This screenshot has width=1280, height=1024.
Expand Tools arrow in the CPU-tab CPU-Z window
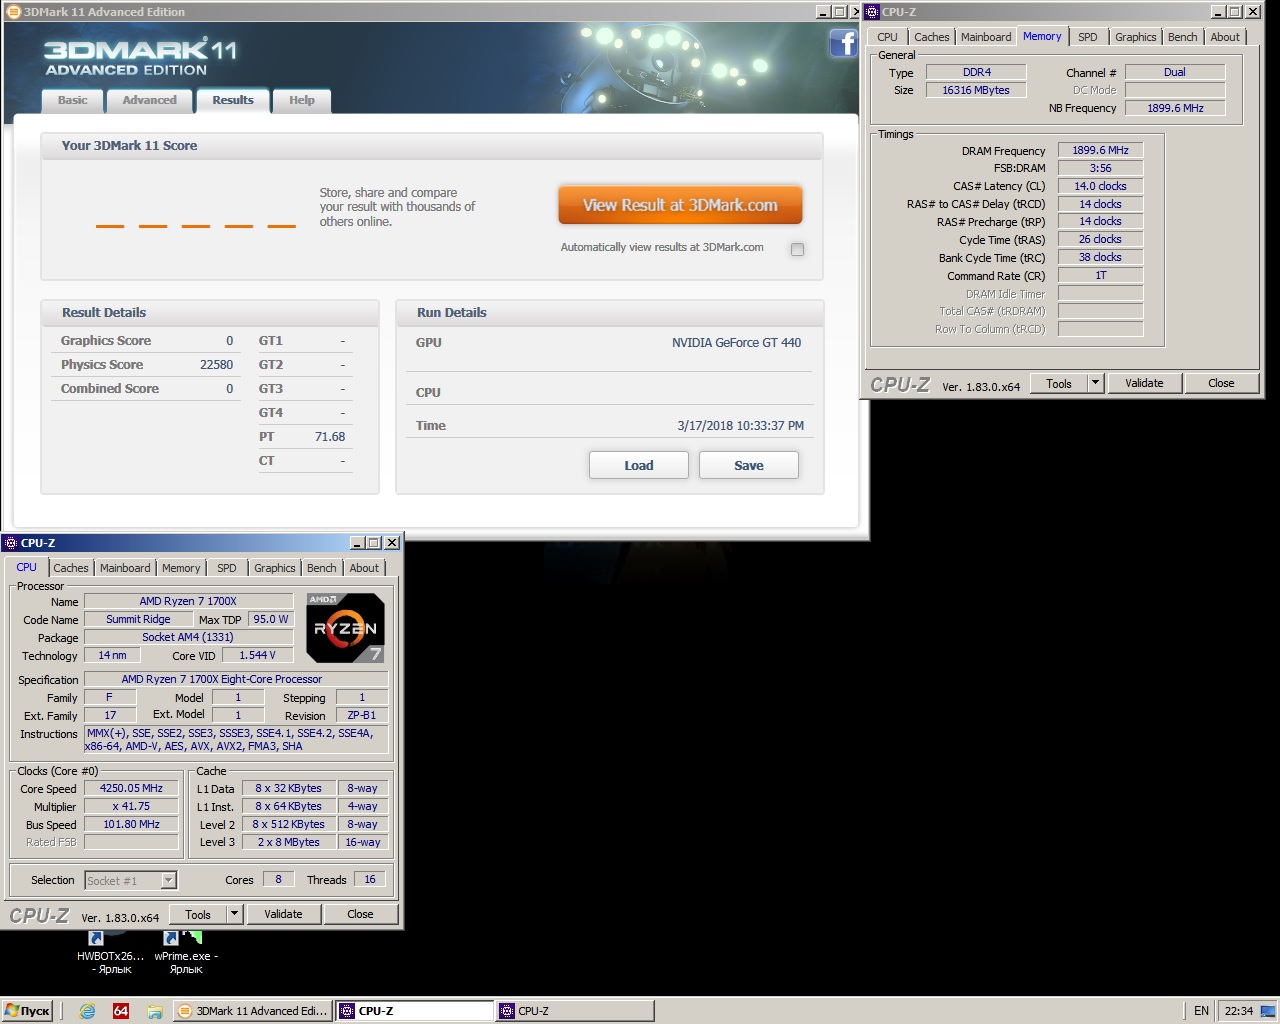click(234, 914)
